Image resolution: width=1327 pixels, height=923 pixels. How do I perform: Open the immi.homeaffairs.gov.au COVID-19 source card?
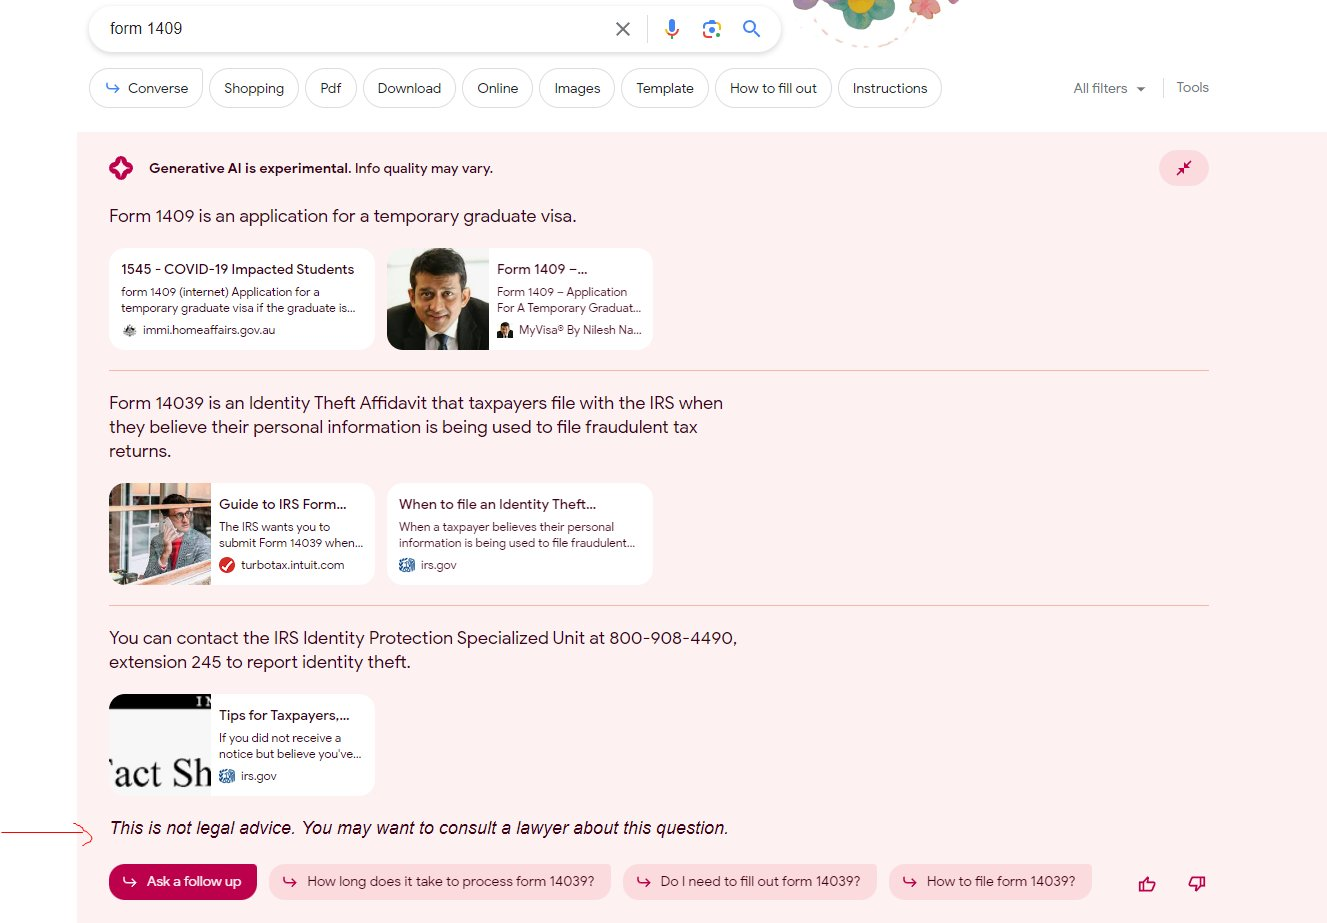(241, 299)
